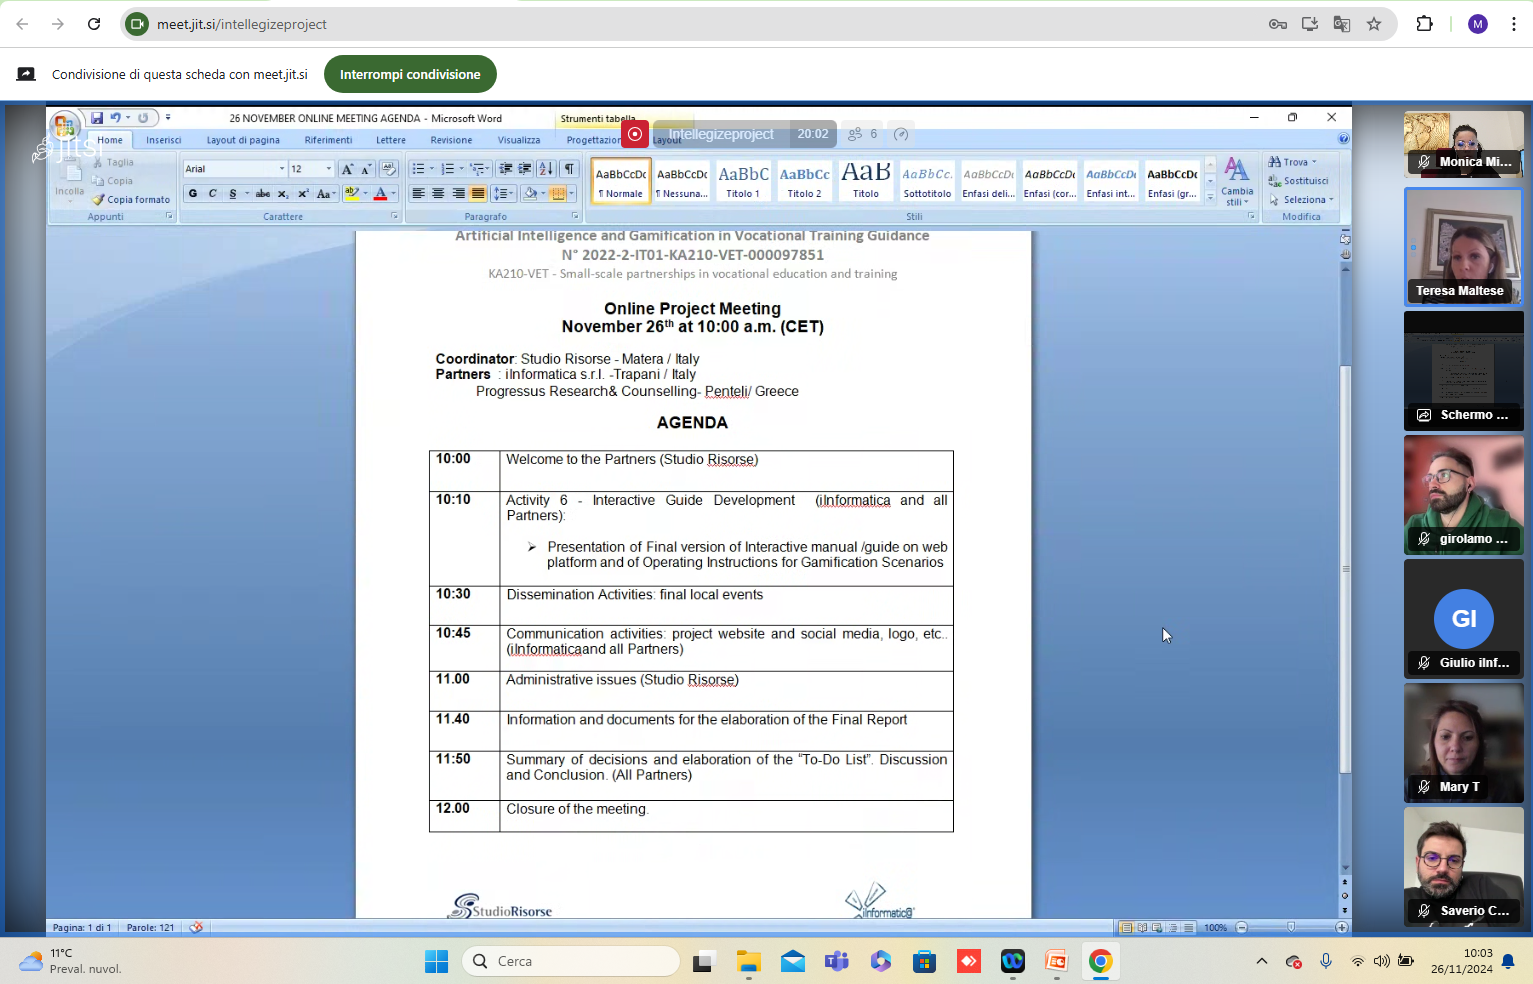The height and width of the screenshot is (984, 1533).
Task: Switch to the Inserisci ribbon tab
Action: pyautogui.click(x=164, y=140)
